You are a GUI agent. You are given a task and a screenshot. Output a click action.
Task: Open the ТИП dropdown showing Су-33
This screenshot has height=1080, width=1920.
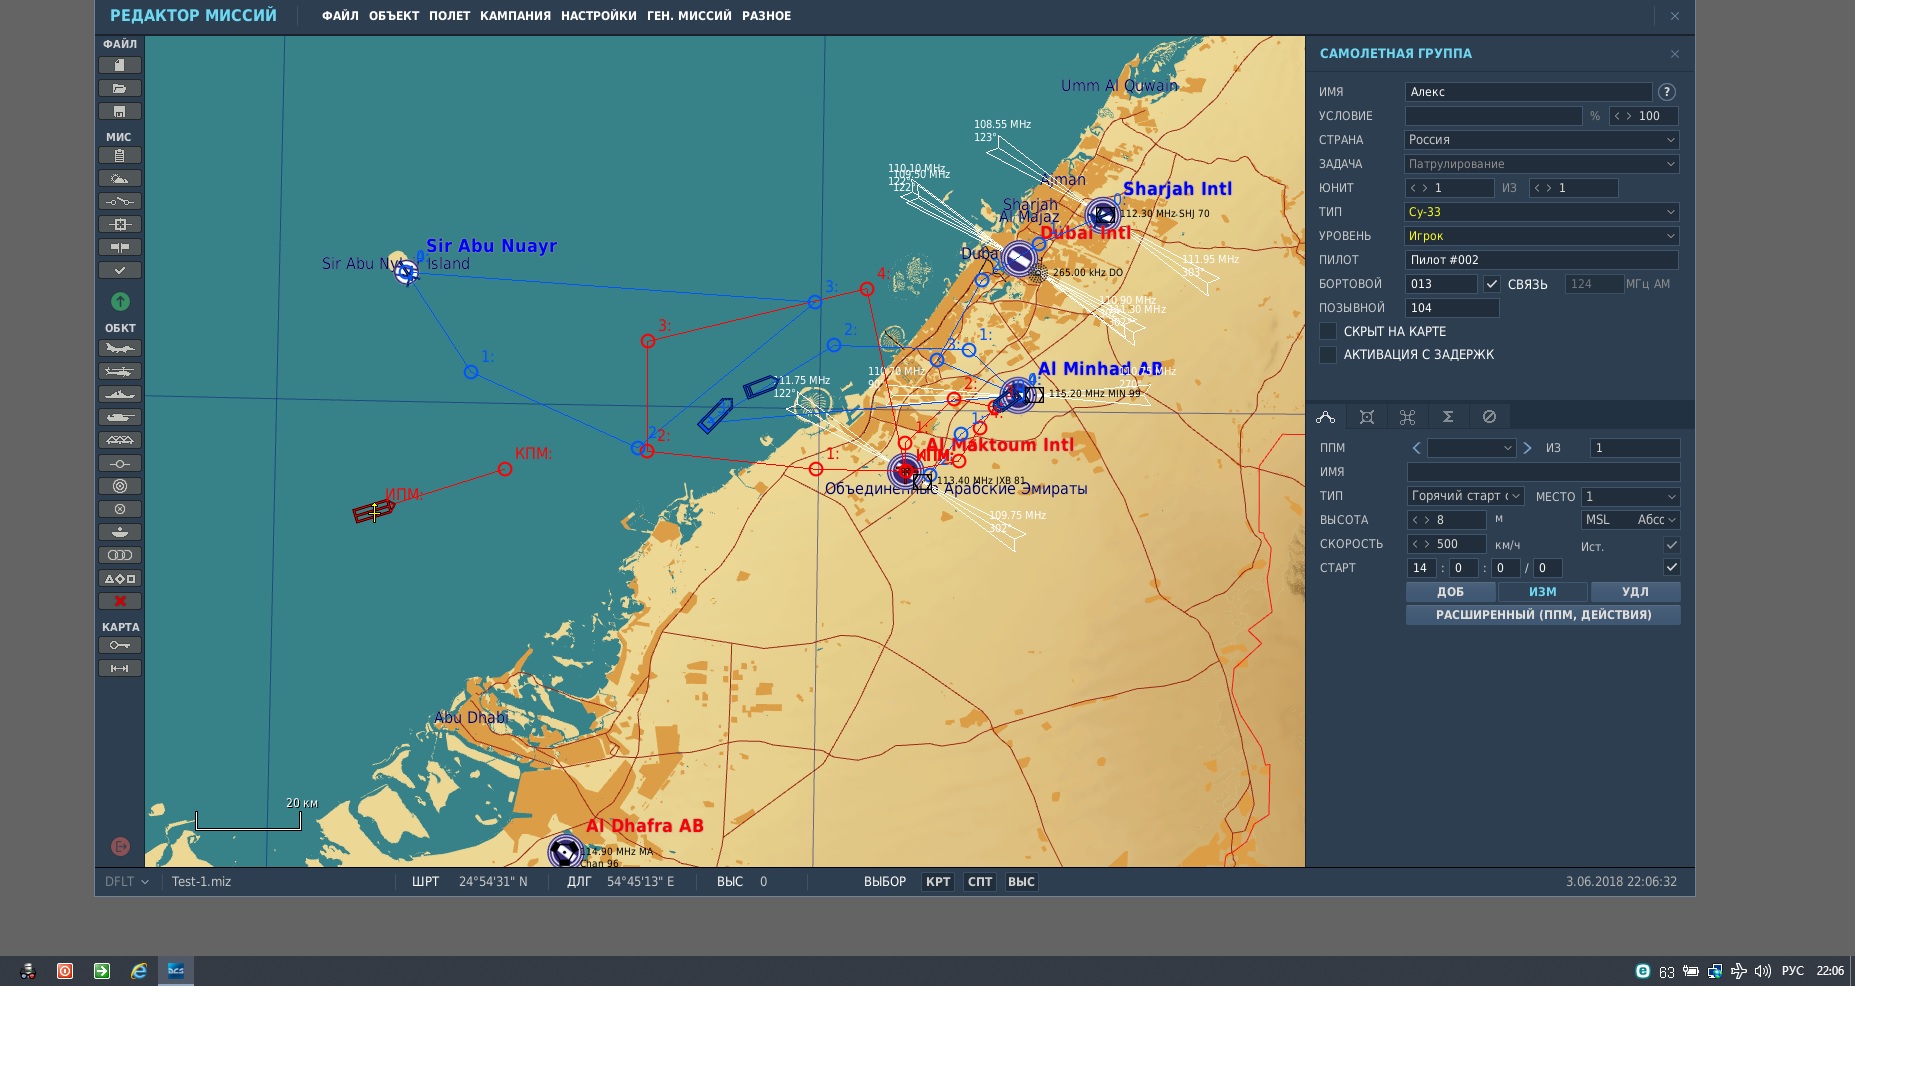[x=1541, y=212]
